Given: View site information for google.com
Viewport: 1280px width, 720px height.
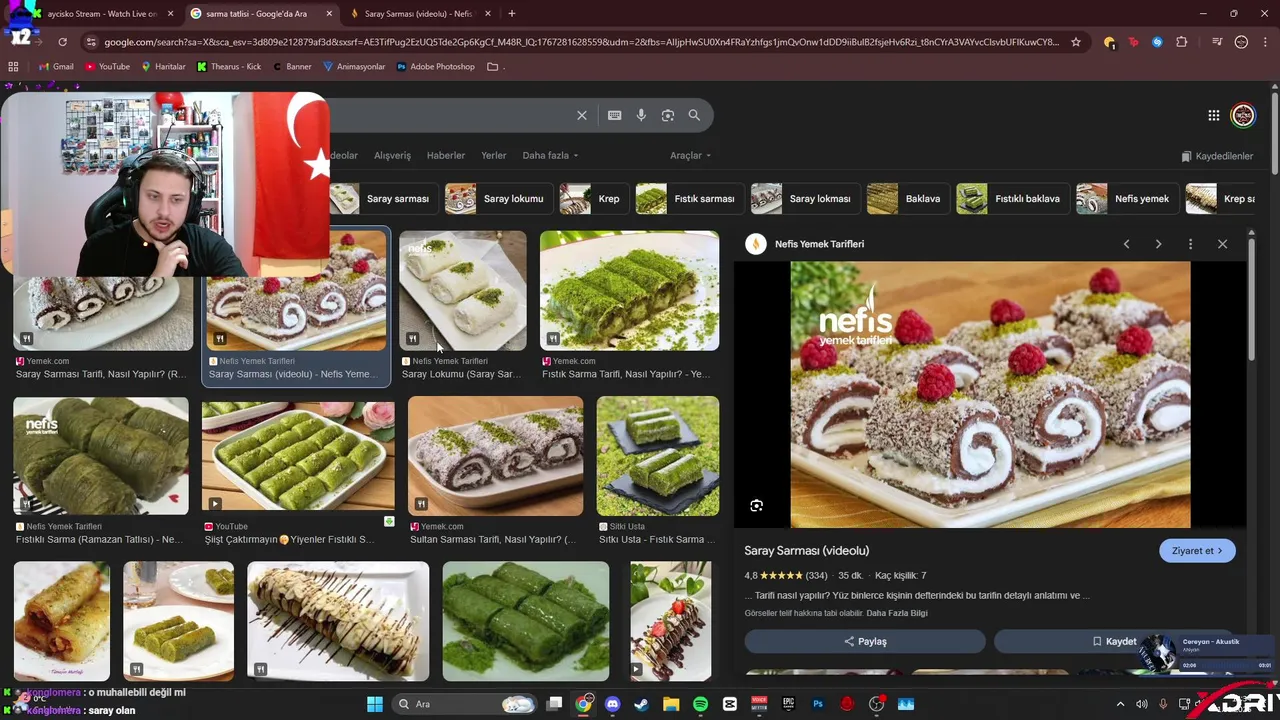Looking at the screenshot, I should click(x=91, y=42).
